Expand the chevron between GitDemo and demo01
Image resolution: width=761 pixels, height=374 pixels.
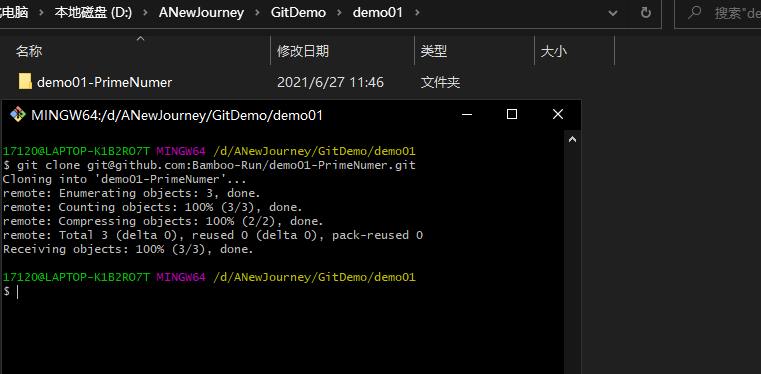click(x=339, y=13)
